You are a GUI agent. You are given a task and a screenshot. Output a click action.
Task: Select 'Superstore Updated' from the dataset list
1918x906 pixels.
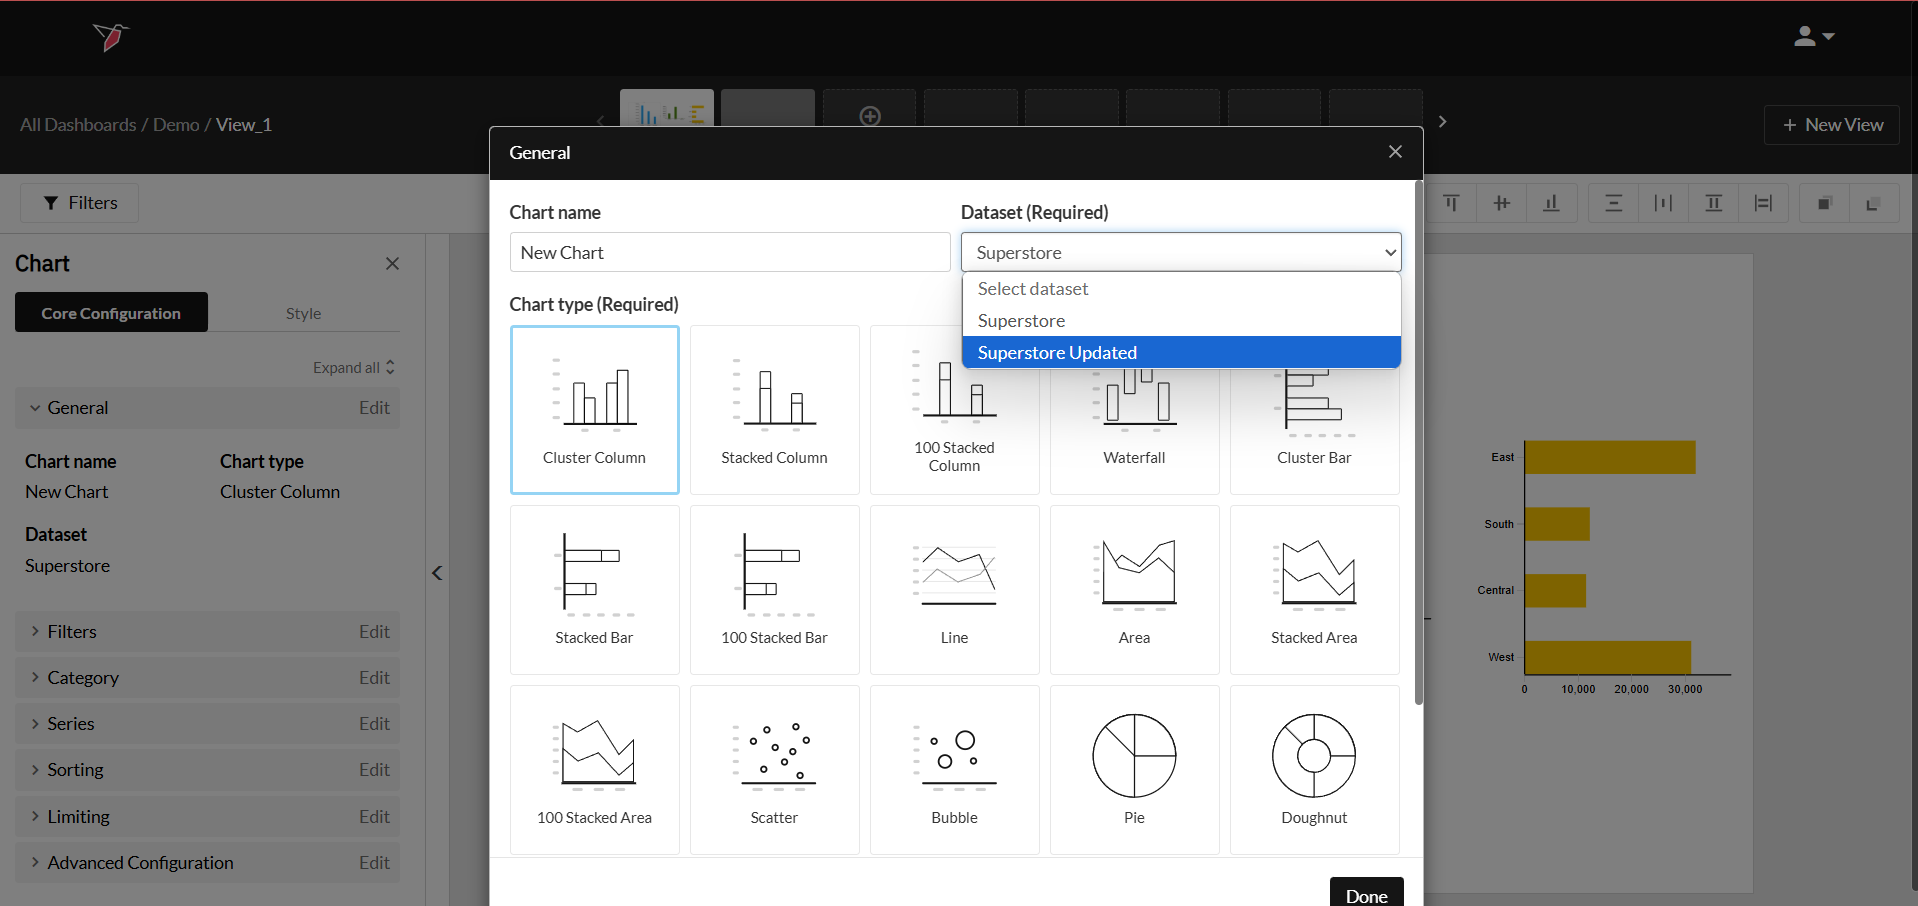(1181, 353)
